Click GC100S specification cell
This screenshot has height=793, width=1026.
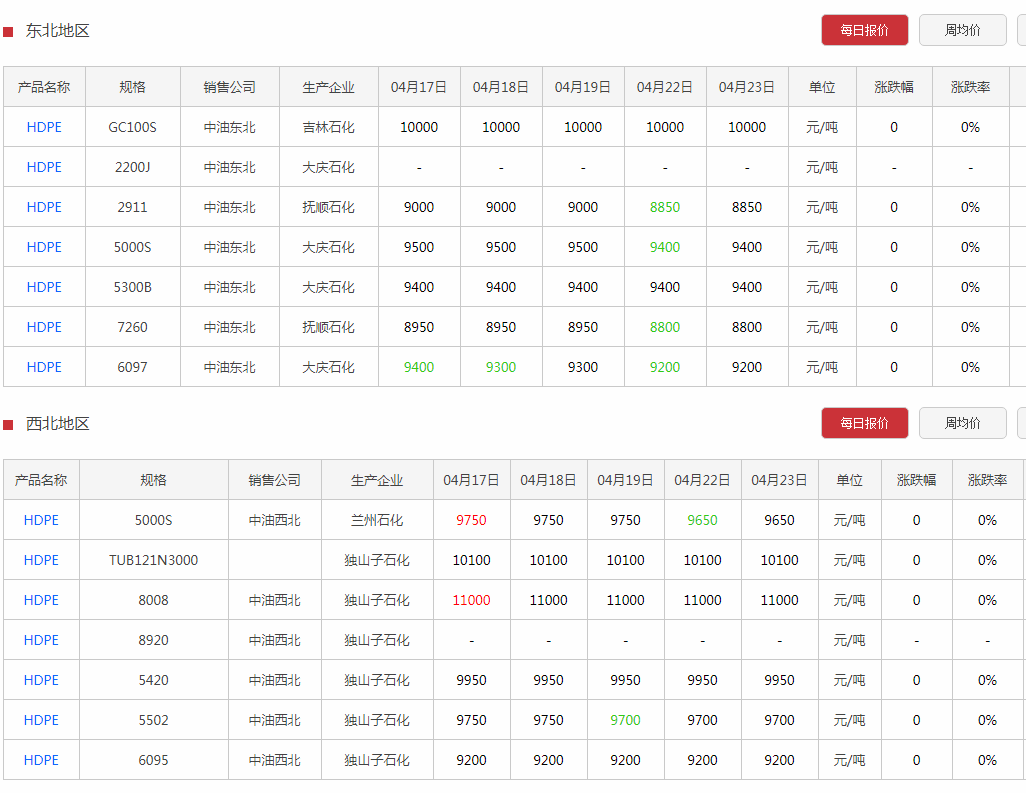132,127
